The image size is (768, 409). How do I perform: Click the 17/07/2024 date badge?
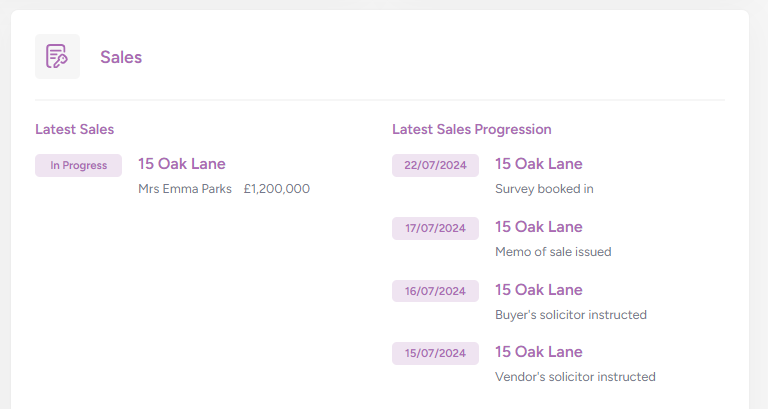435,228
